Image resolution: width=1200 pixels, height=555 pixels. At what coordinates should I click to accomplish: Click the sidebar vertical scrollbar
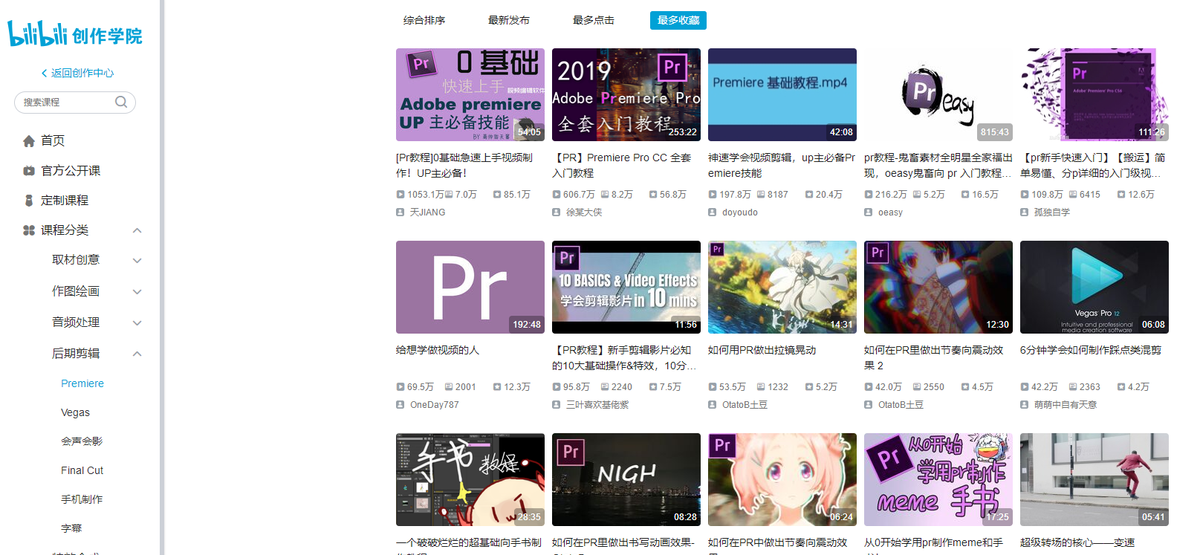click(162, 277)
